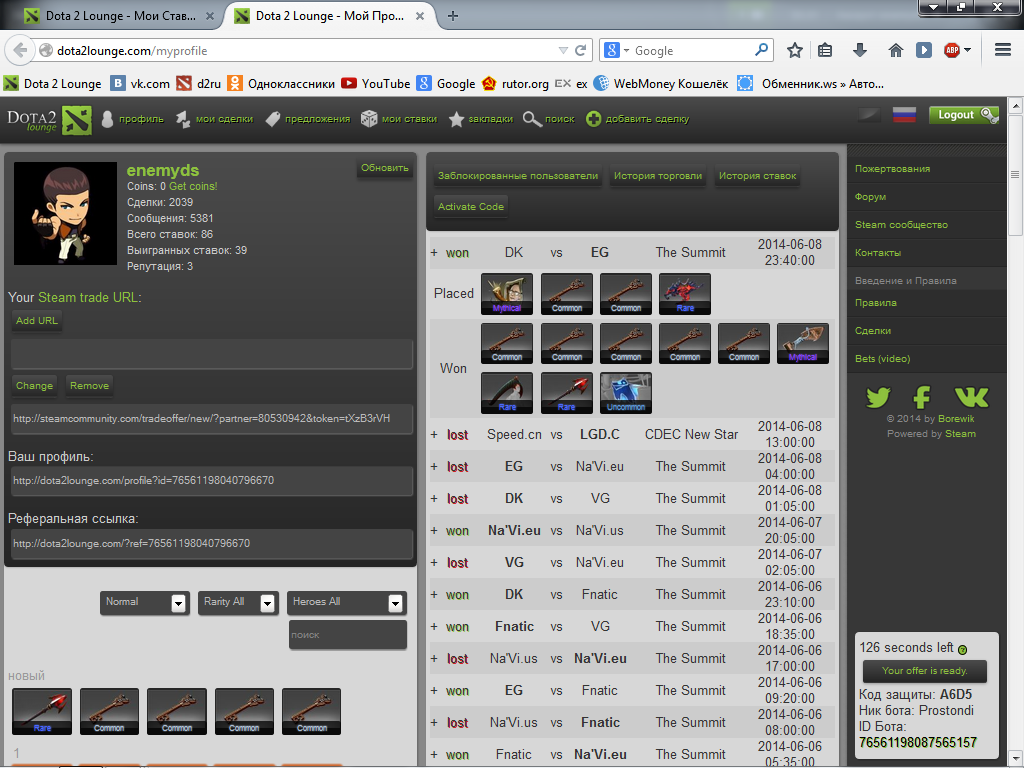Click the Steam trade URL link
The image size is (1024, 768).
[88, 297]
